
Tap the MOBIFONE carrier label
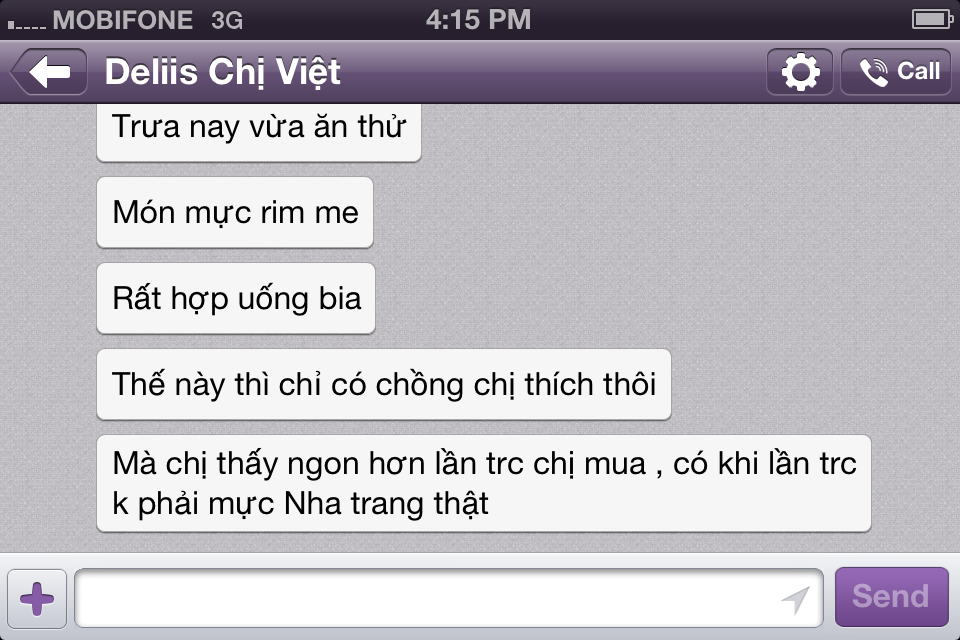(x=122, y=20)
